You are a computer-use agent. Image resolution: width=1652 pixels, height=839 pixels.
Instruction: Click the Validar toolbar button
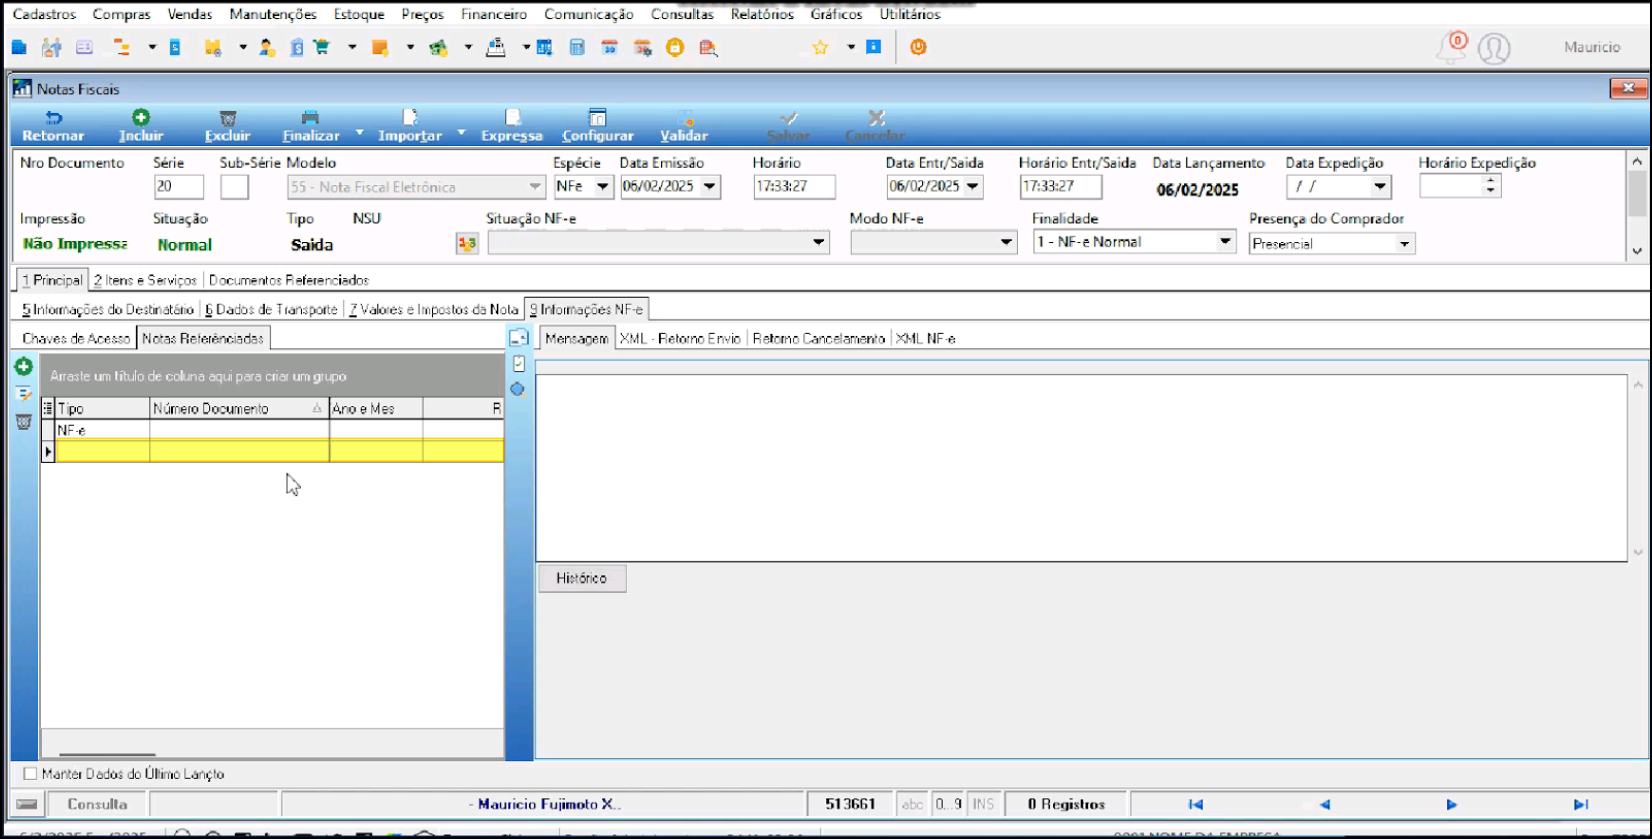pos(684,126)
